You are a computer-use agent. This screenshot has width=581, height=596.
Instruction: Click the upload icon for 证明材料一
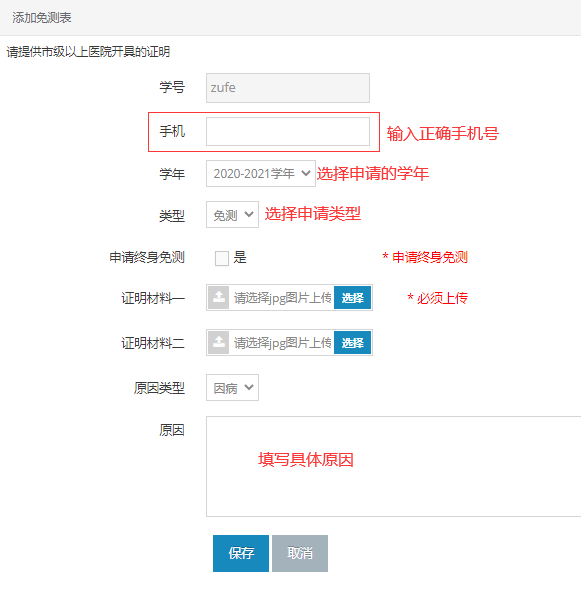click(218, 297)
